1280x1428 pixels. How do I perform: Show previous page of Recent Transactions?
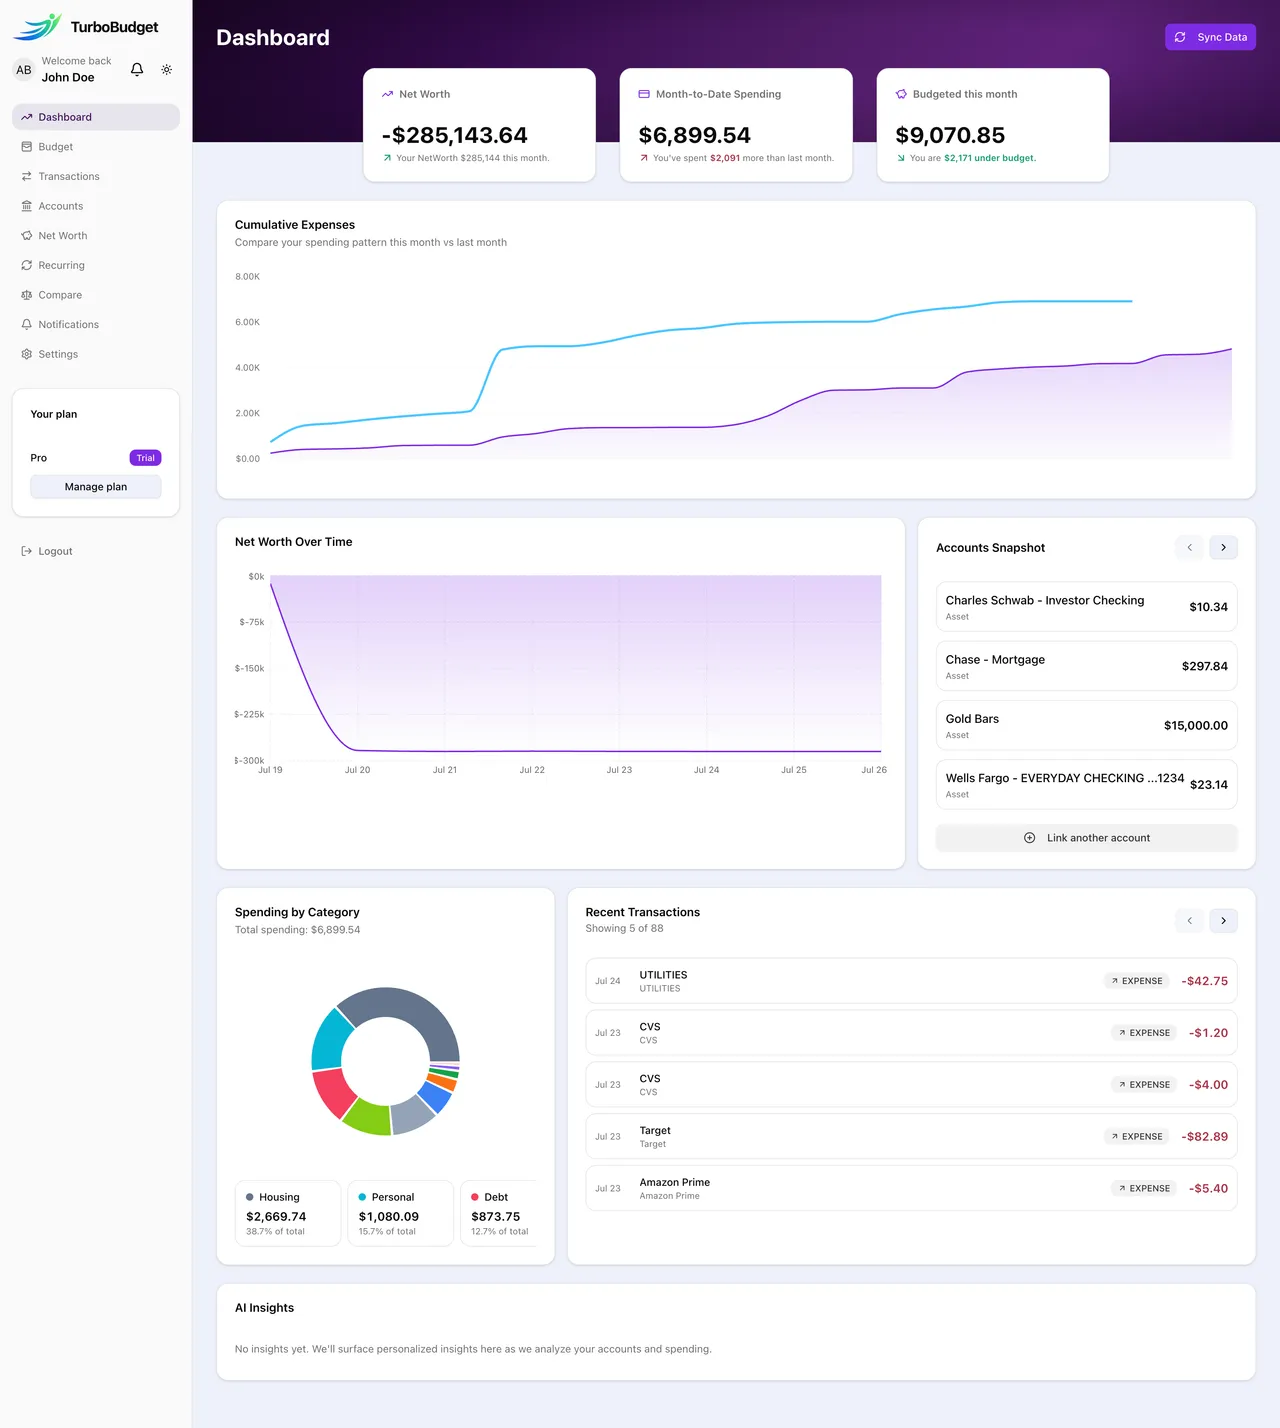[x=1189, y=920]
